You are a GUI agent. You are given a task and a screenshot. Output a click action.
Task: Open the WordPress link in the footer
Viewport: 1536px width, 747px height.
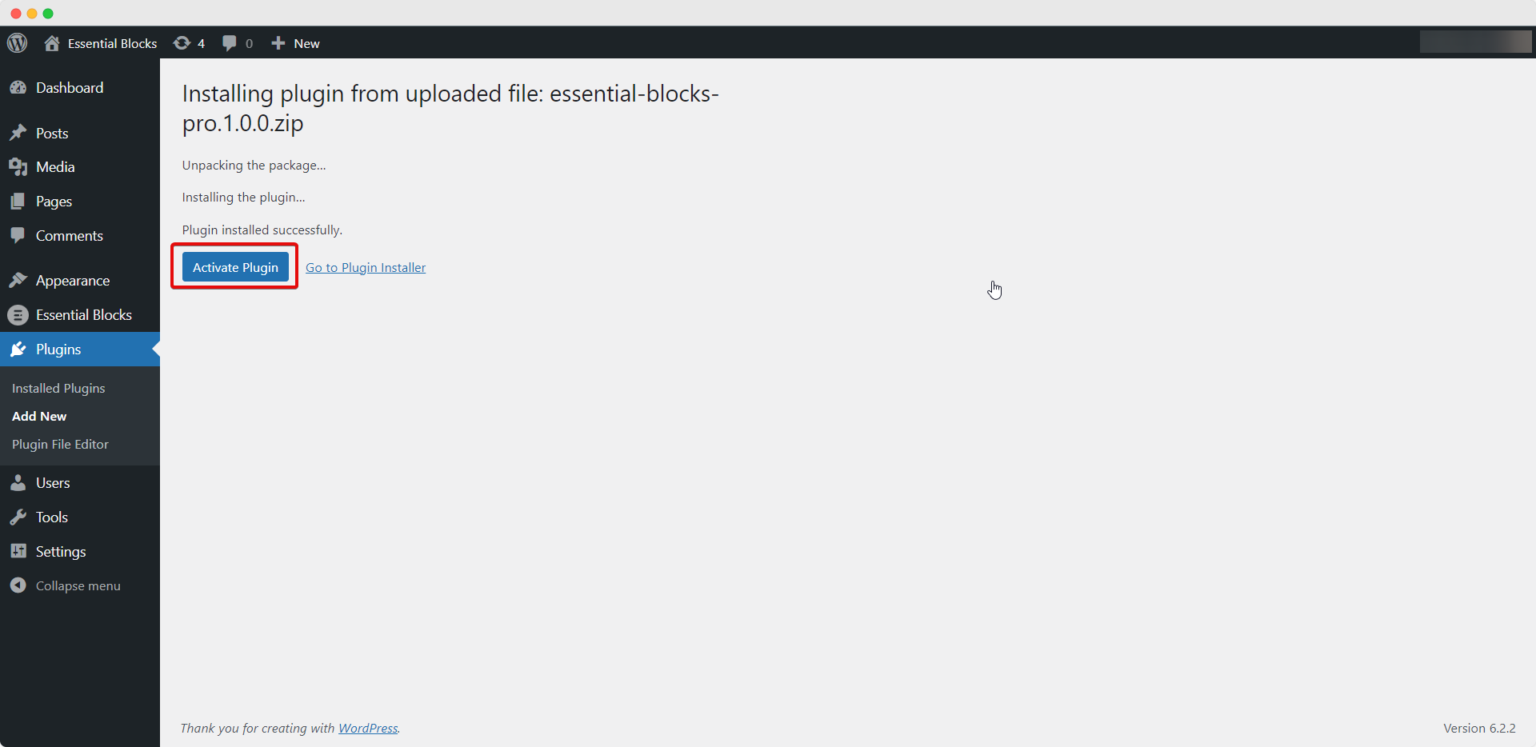367,728
